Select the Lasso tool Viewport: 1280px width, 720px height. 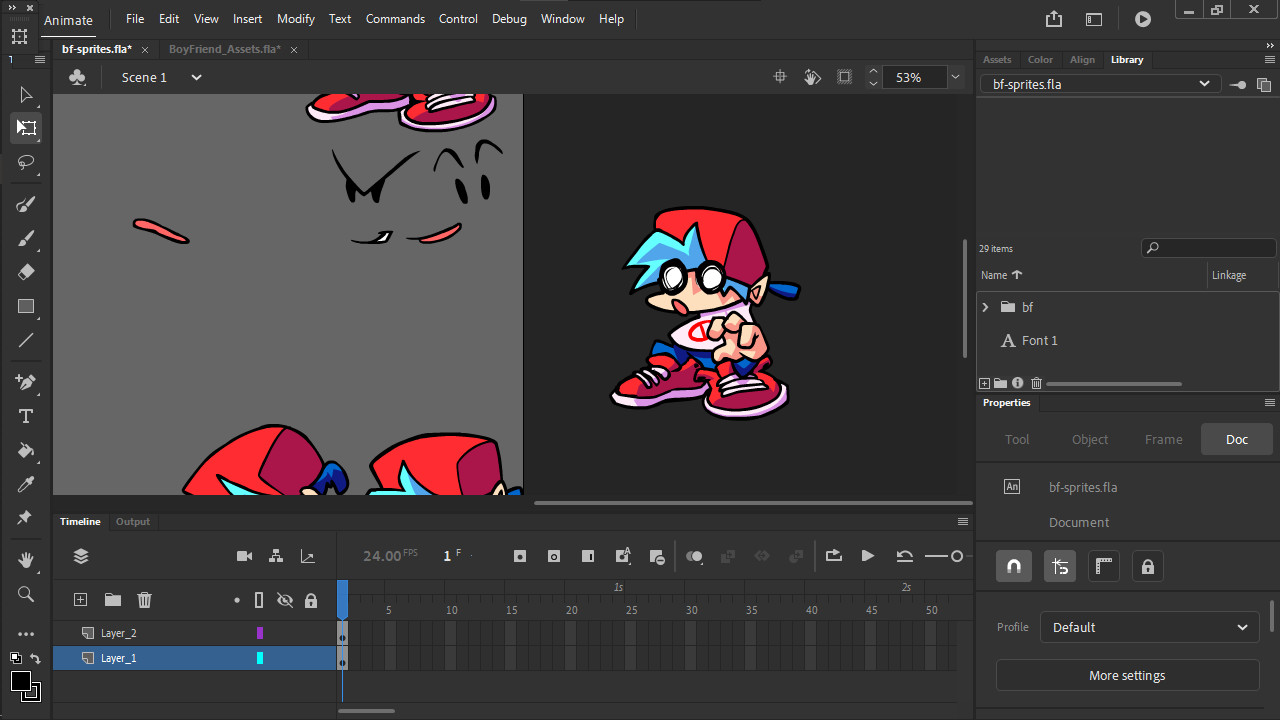[x=26, y=162]
